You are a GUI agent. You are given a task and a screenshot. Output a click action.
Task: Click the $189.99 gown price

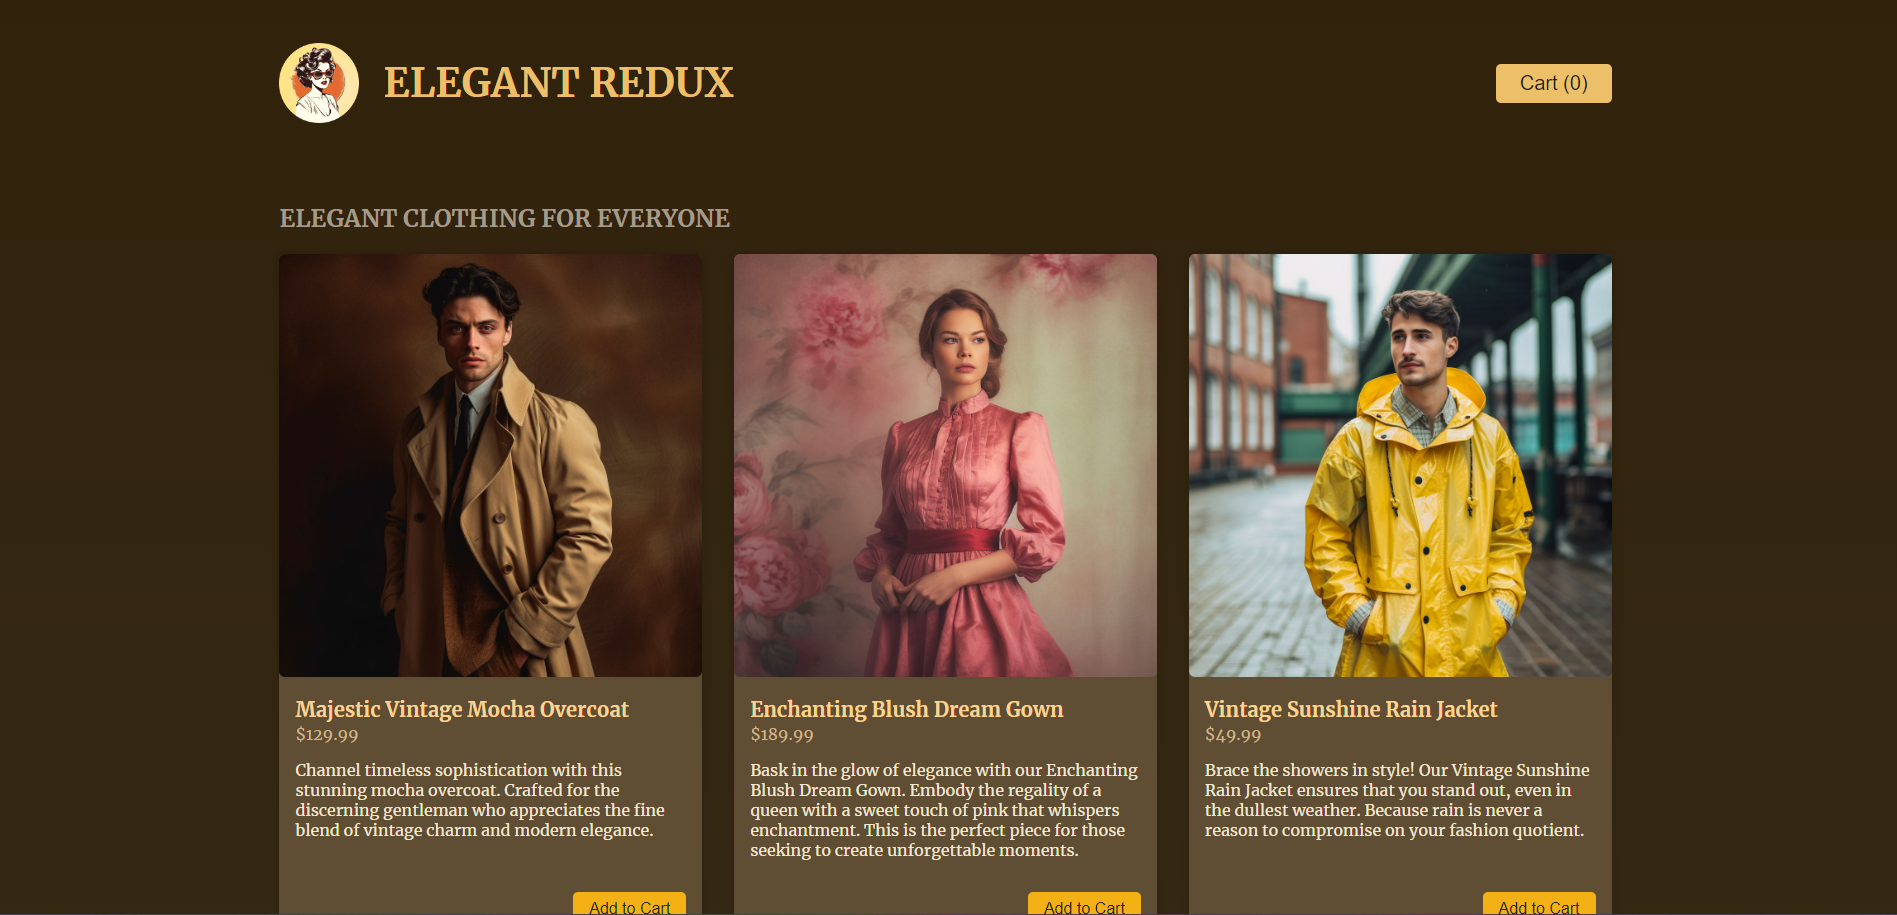pos(782,735)
